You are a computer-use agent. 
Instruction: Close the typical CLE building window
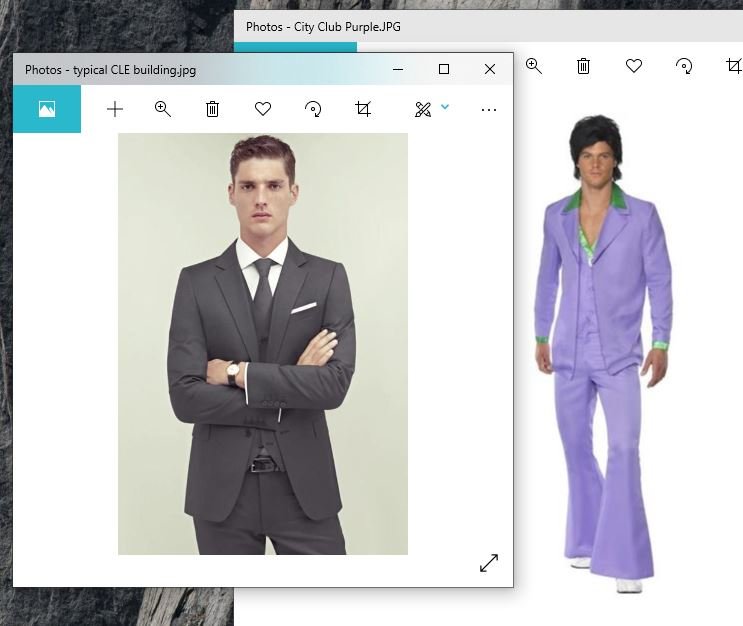point(490,69)
